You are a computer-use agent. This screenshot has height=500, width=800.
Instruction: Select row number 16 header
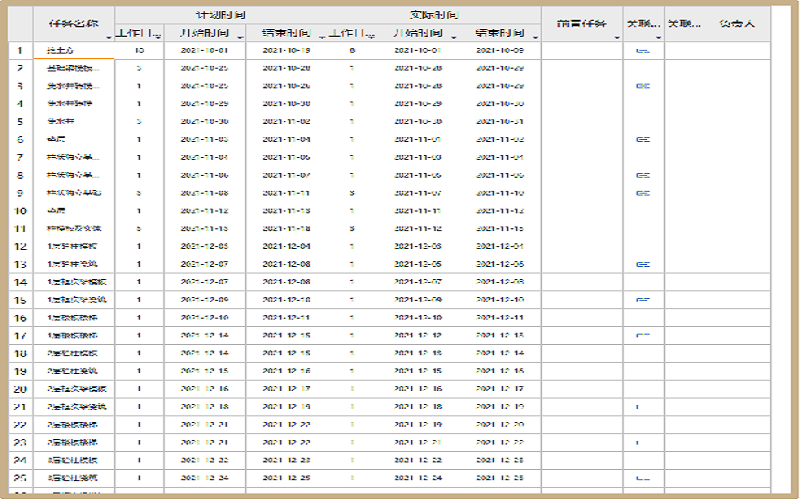click(20, 318)
